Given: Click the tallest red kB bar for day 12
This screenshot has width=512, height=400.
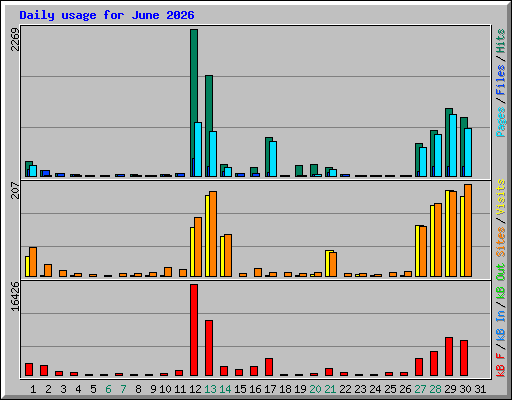Looking at the screenshot, I should 194,330.
